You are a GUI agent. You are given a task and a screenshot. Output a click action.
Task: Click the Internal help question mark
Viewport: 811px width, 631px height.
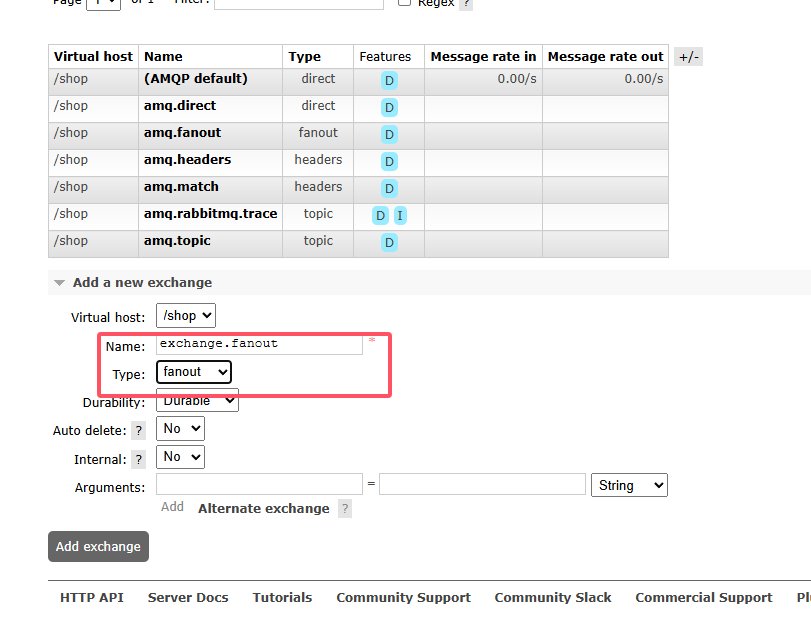click(x=139, y=459)
